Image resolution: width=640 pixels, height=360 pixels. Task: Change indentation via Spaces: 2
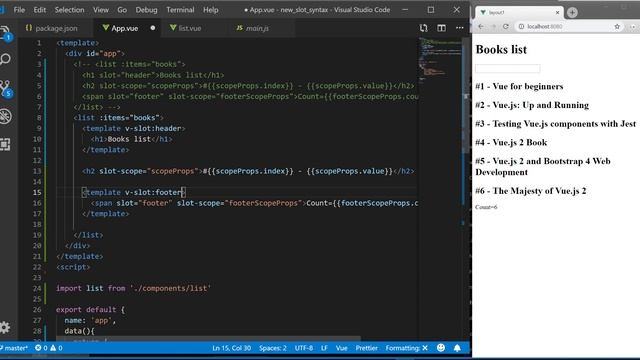[x=273, y=348]
